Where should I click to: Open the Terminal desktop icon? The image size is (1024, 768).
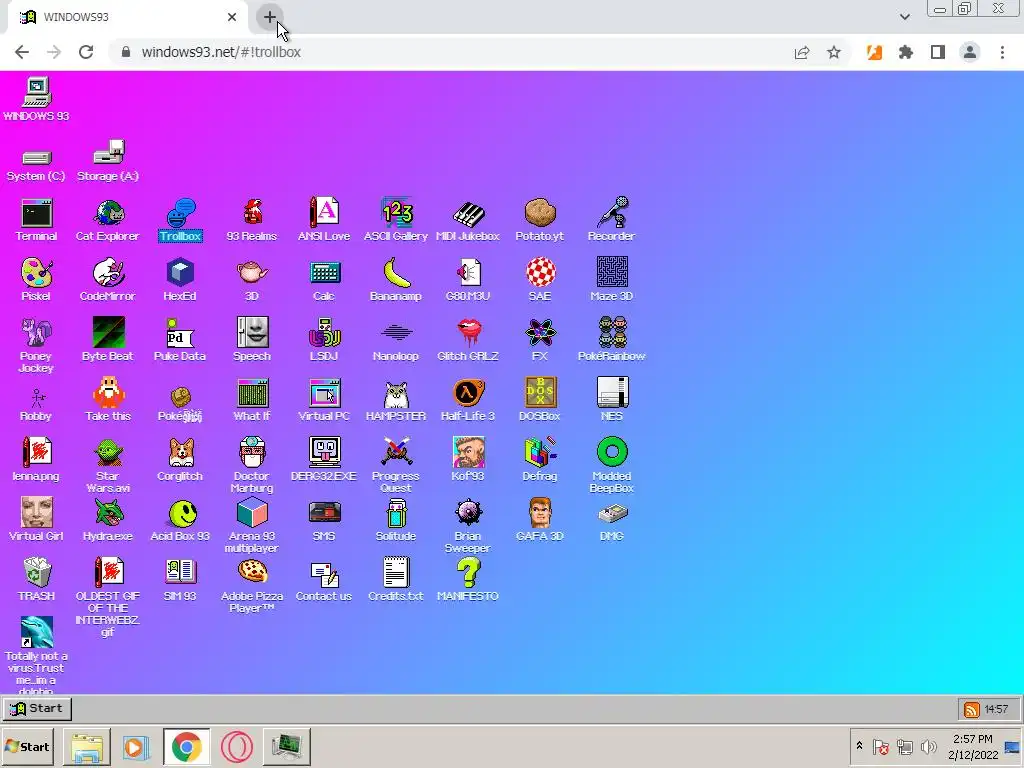37,220
